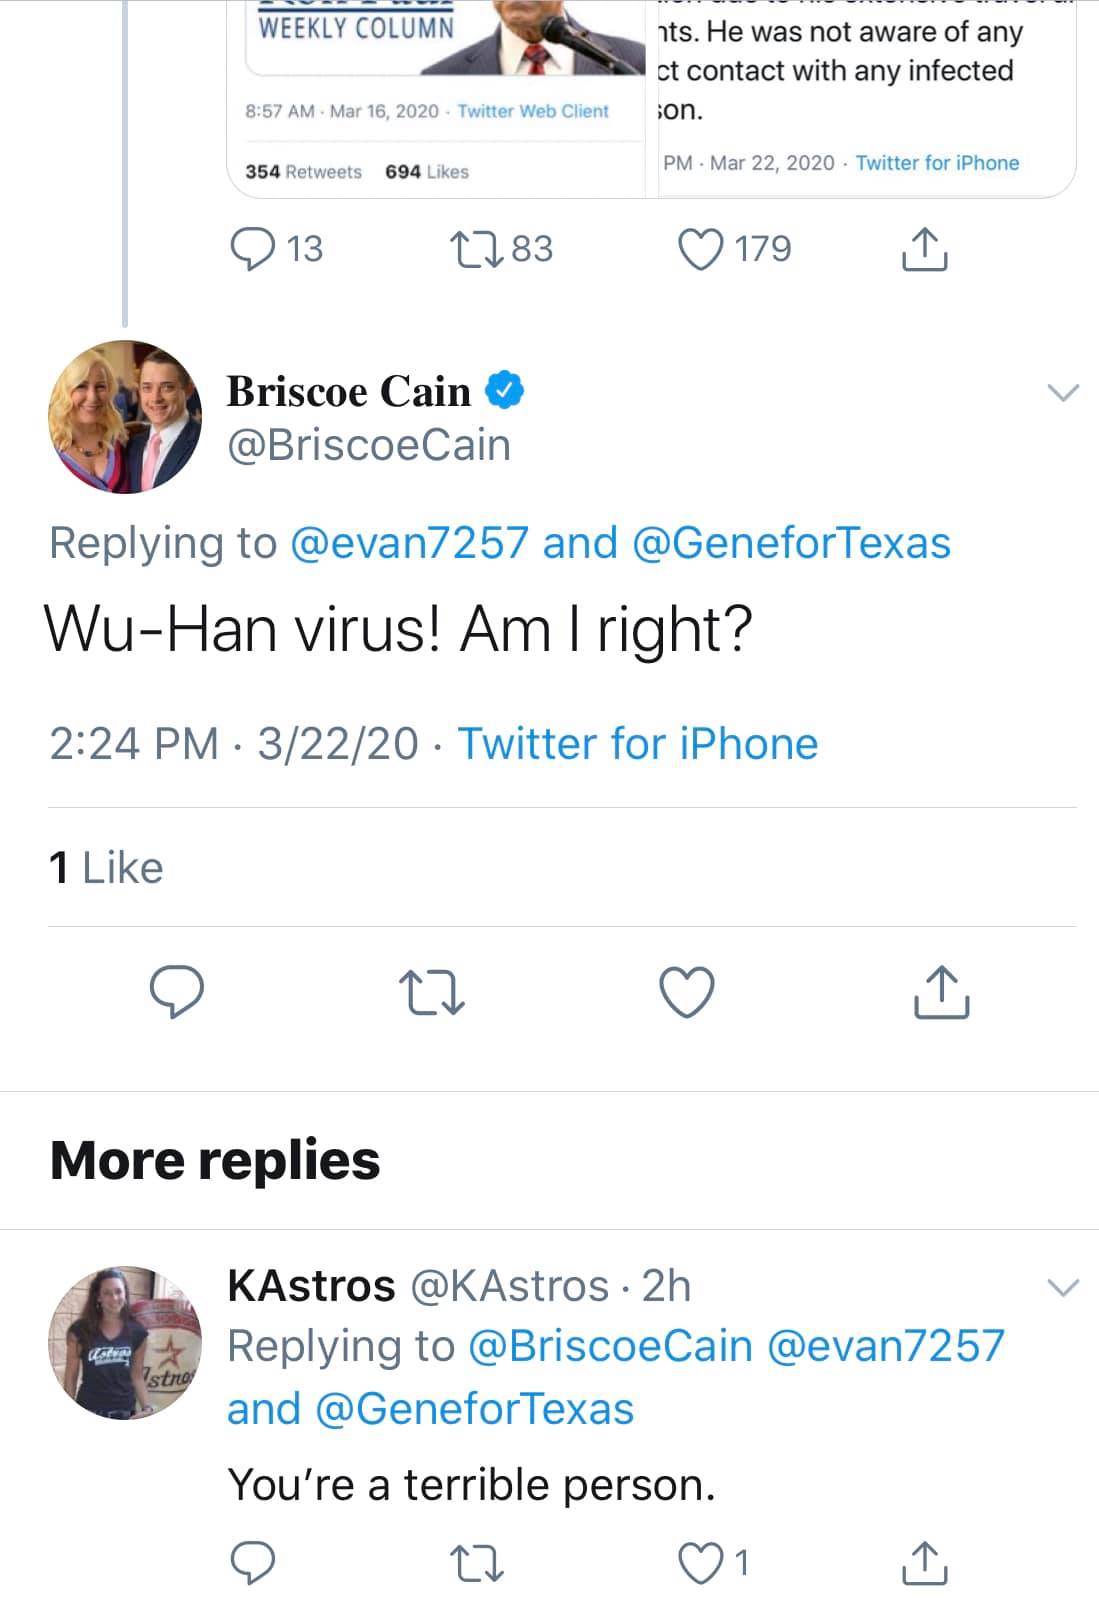Open the @evan7257 profile link in Briscoe Cain's tweet
The width and height of the screenshot is (1099, 1598).
click(x=408, y=543)
